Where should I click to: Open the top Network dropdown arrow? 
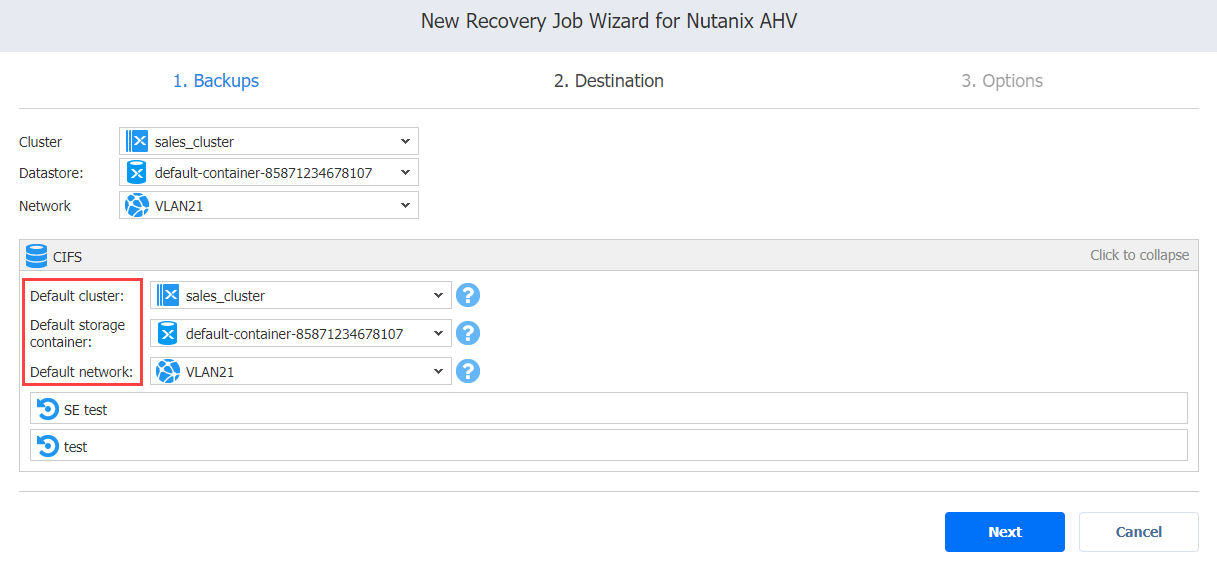(405, 205)
